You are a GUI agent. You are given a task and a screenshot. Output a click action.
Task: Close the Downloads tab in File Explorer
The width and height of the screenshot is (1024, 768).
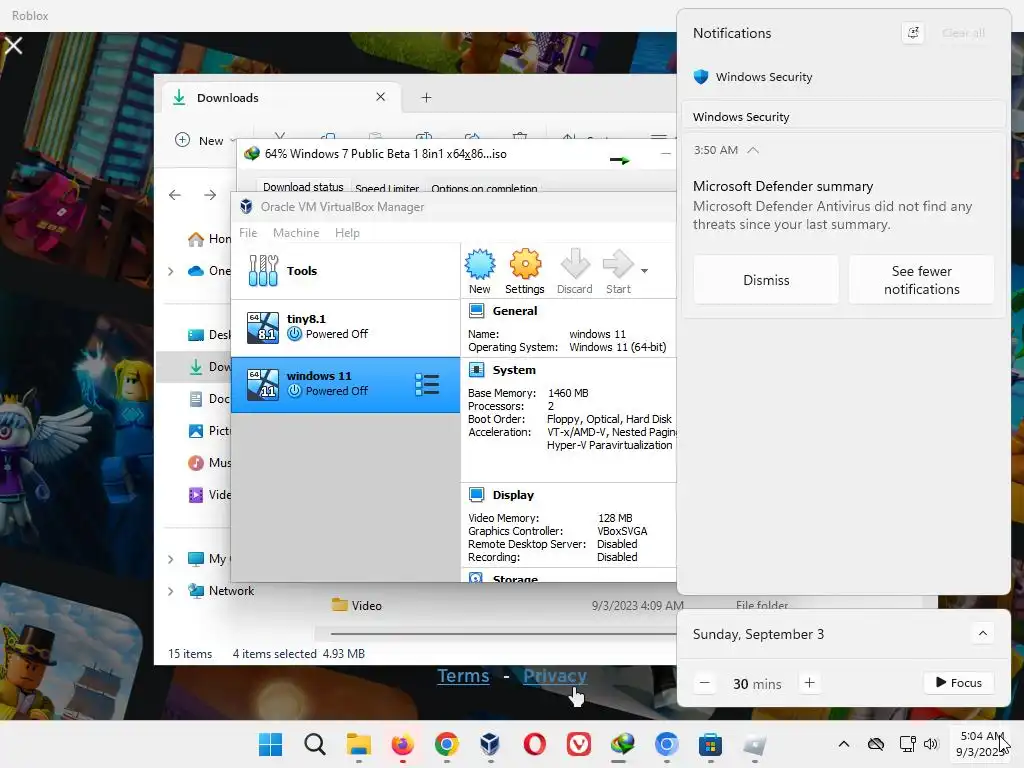coord(381,97)
